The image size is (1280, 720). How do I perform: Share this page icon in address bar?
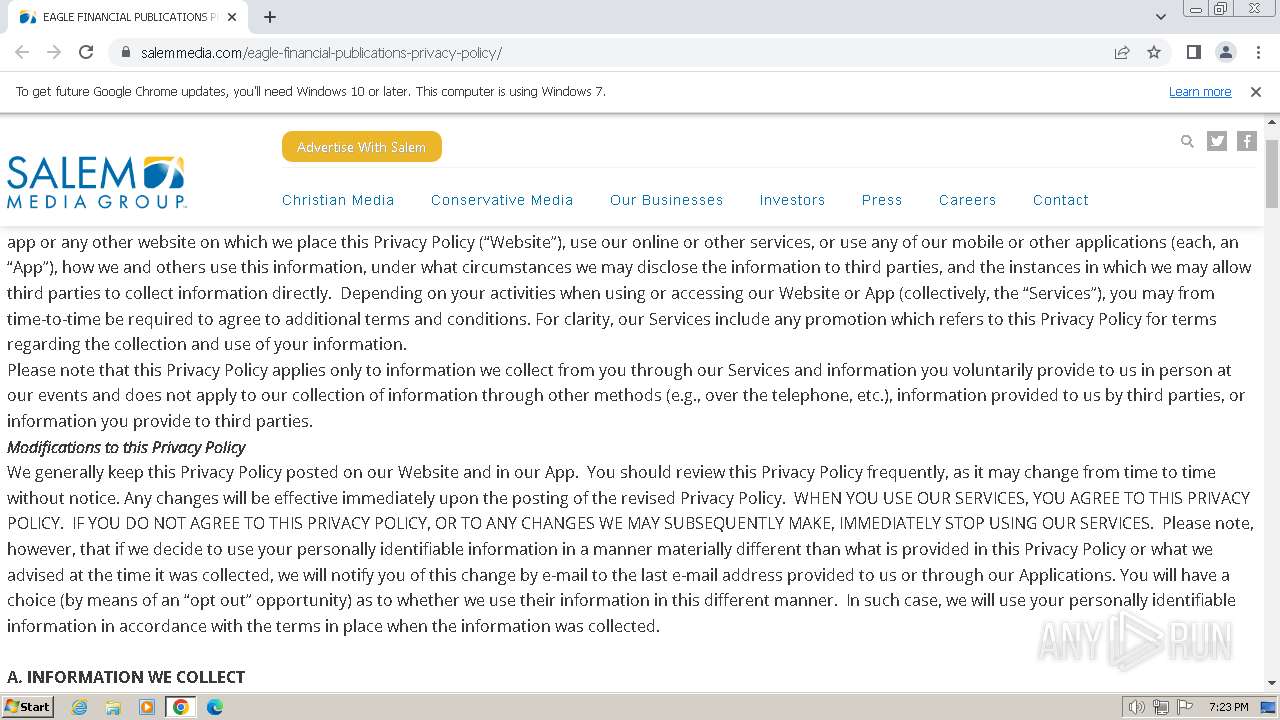coord(1122,52)
